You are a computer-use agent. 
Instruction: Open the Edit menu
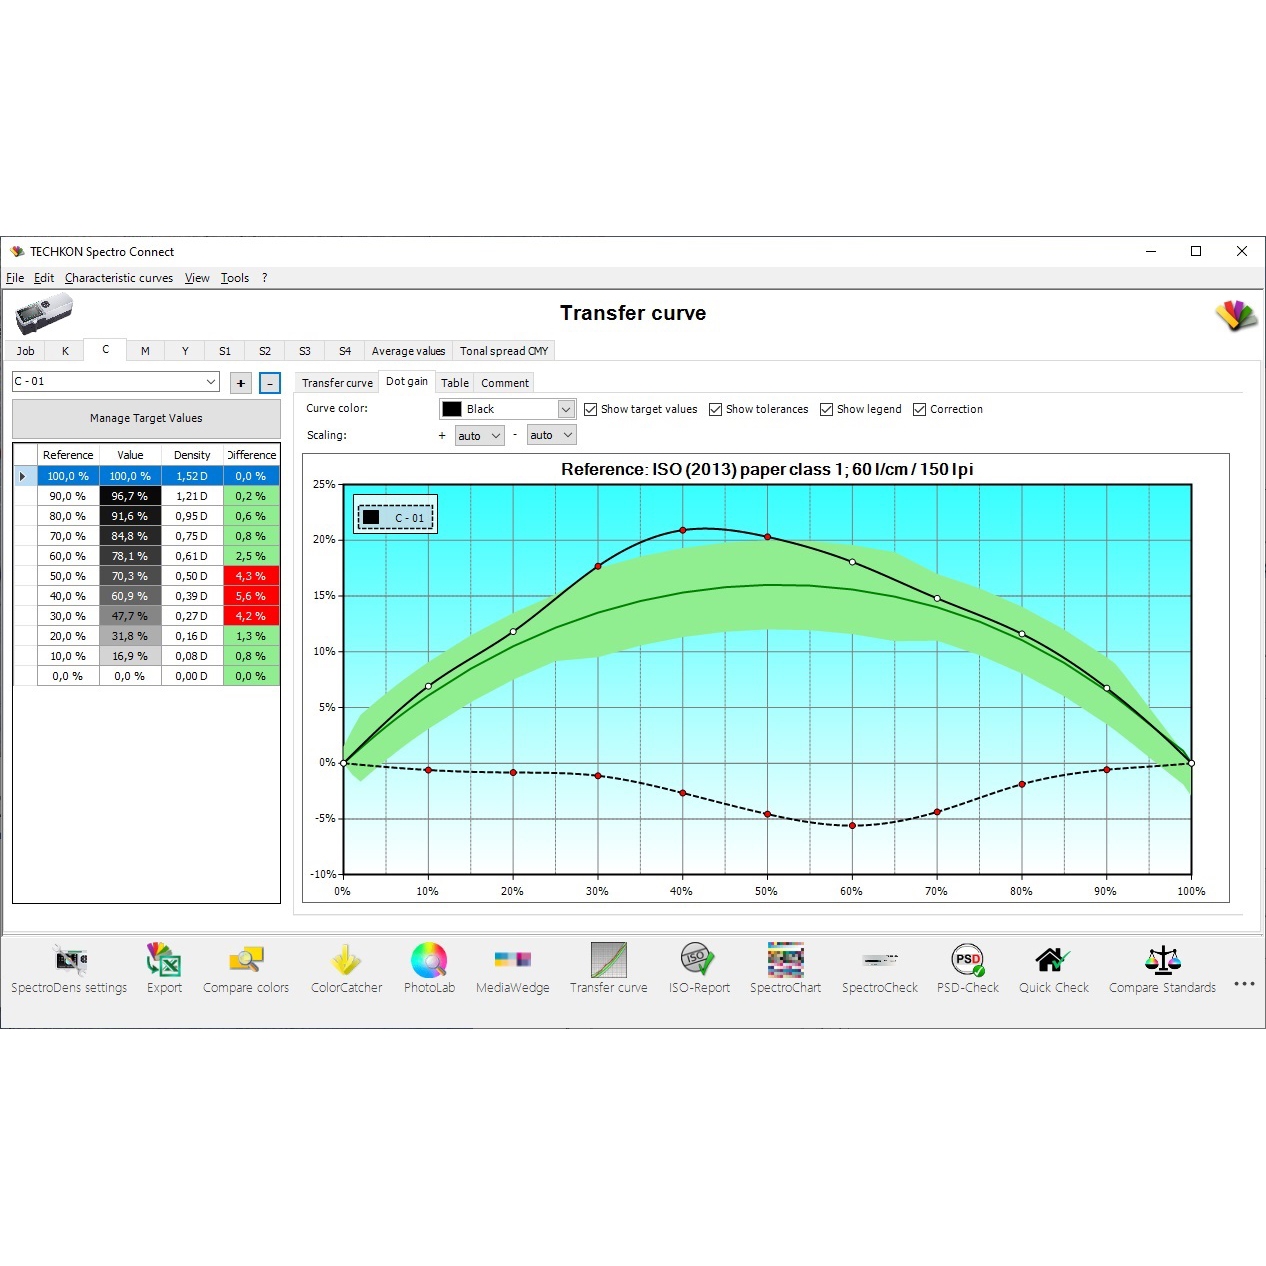pos(44,278)
